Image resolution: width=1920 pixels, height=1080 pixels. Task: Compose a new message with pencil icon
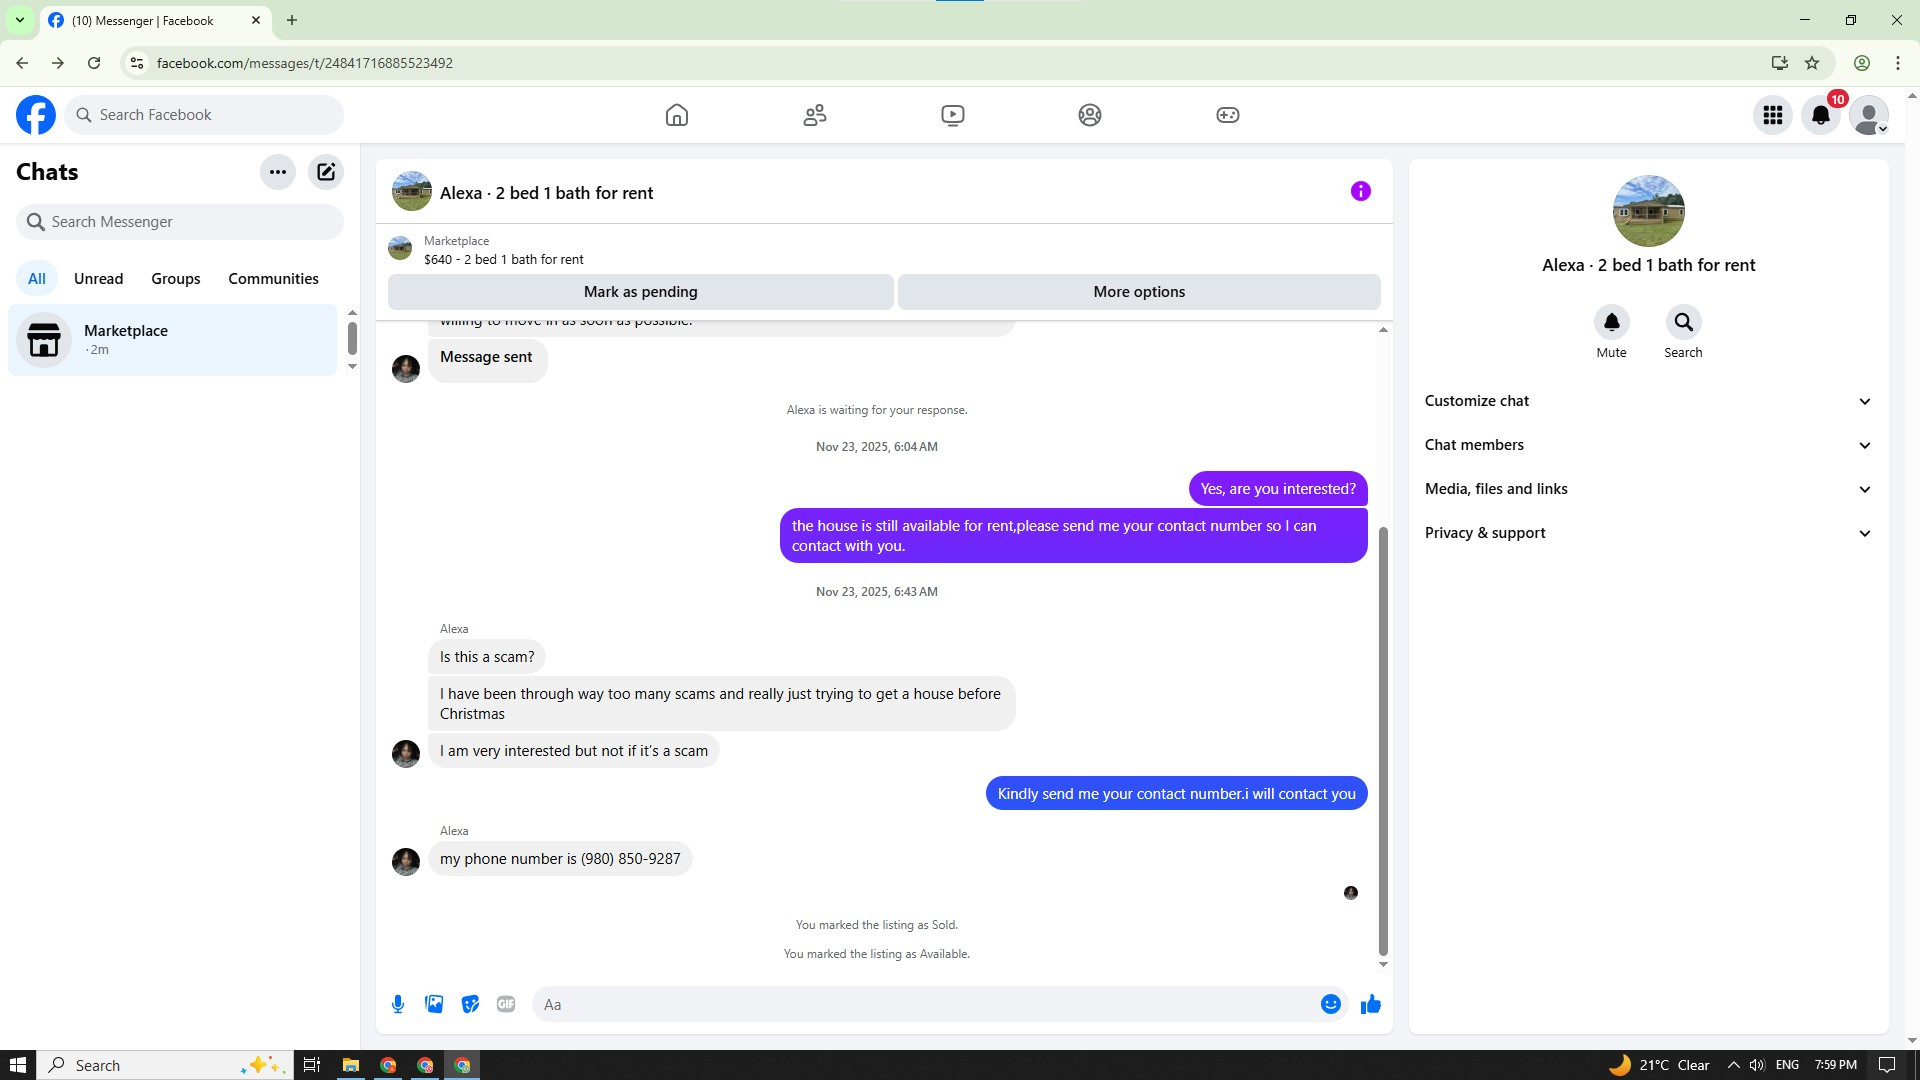(326, 172)
